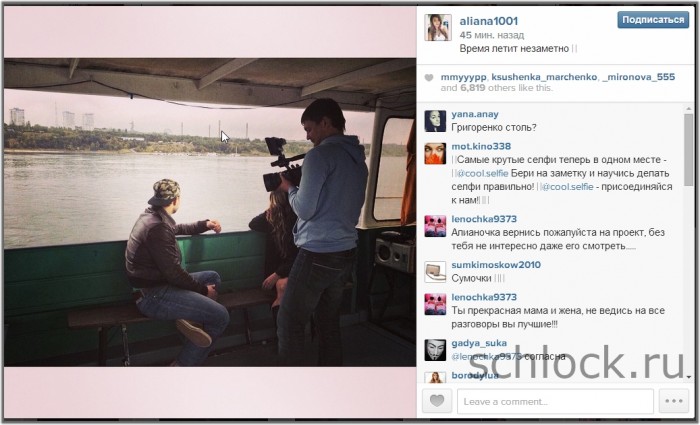
Task: Click the boat photo with the cameraman
Action: 210,212
